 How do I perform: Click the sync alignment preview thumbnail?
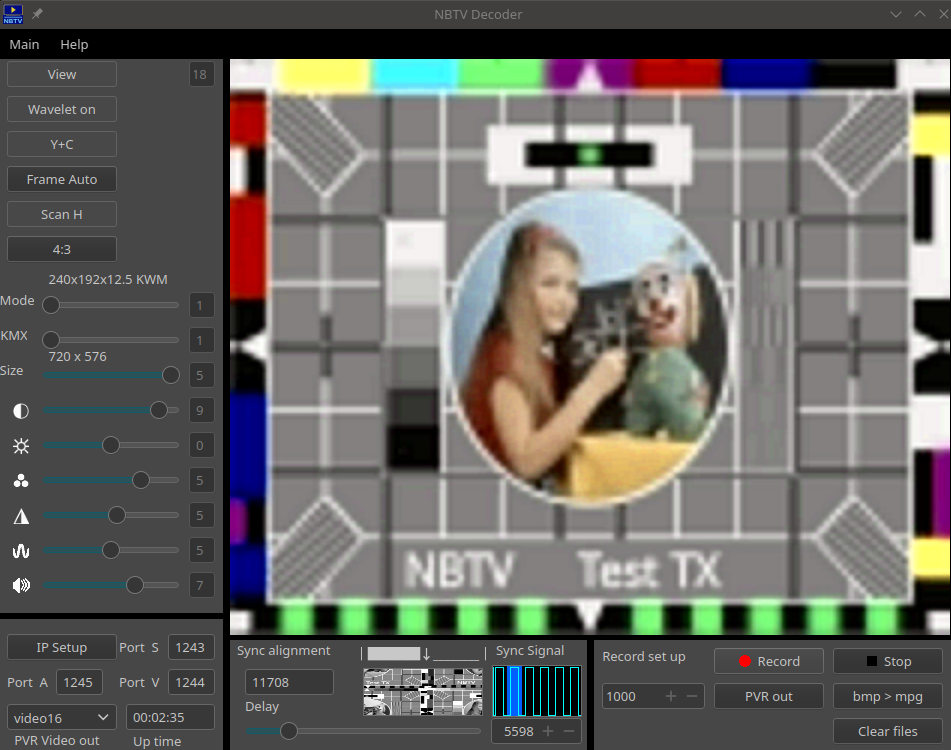[423, 691]
